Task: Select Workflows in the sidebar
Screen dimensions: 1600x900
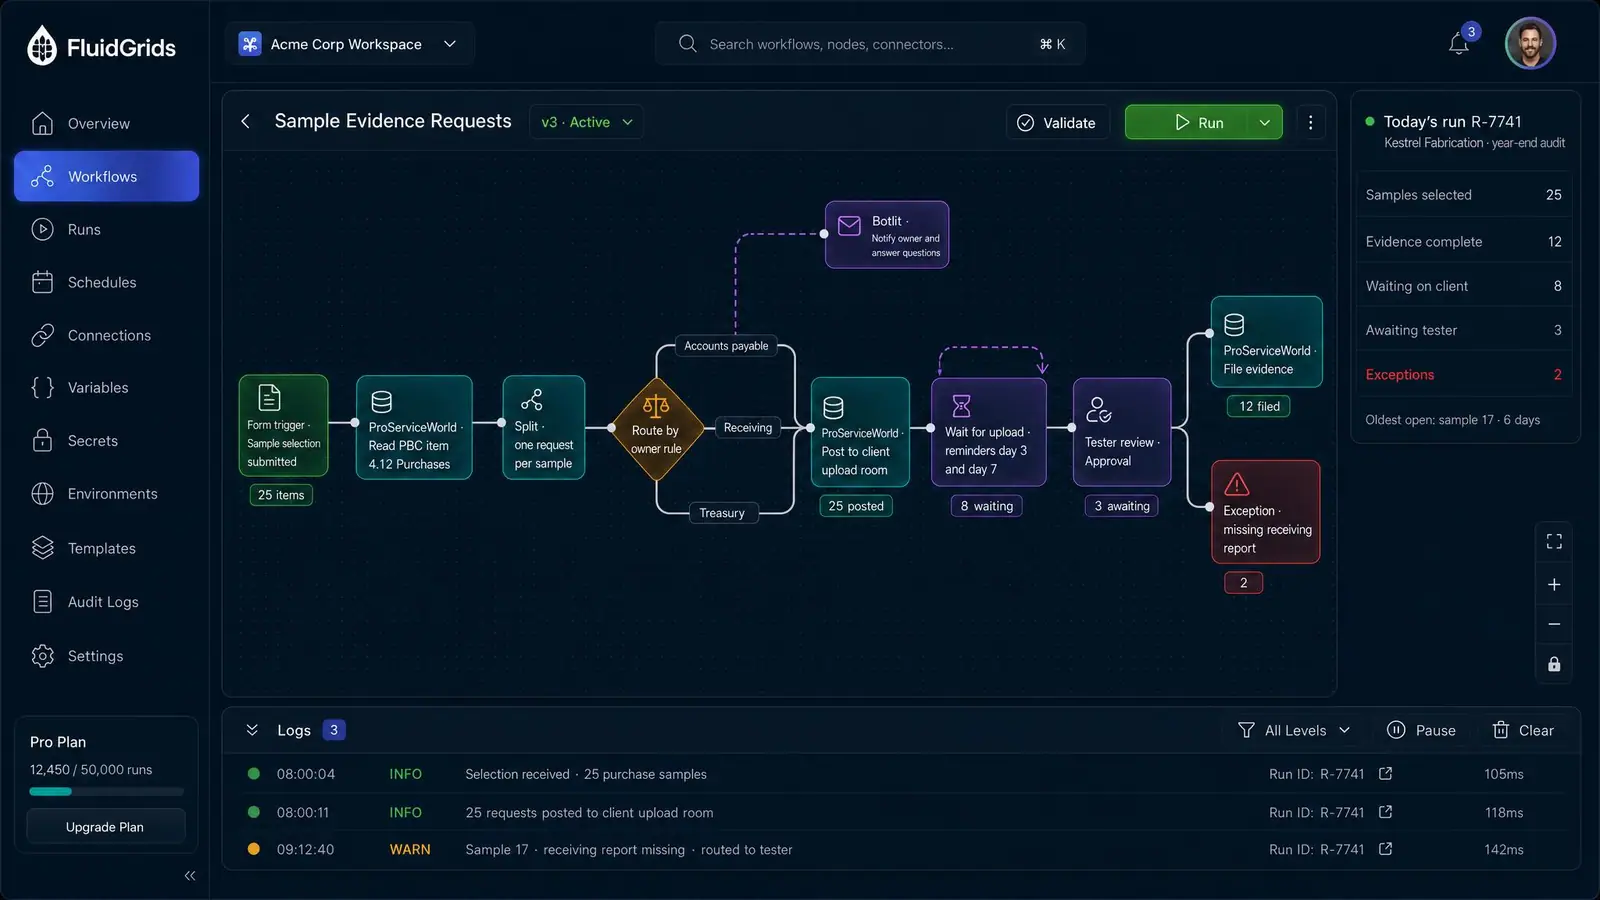Action: point(106,176)
